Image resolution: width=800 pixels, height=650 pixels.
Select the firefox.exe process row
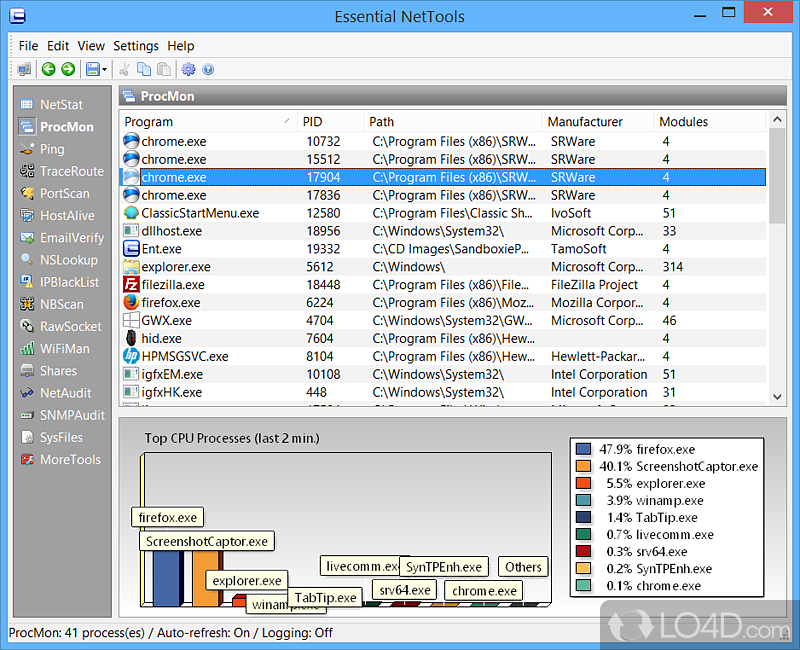[x=170, y=302]
